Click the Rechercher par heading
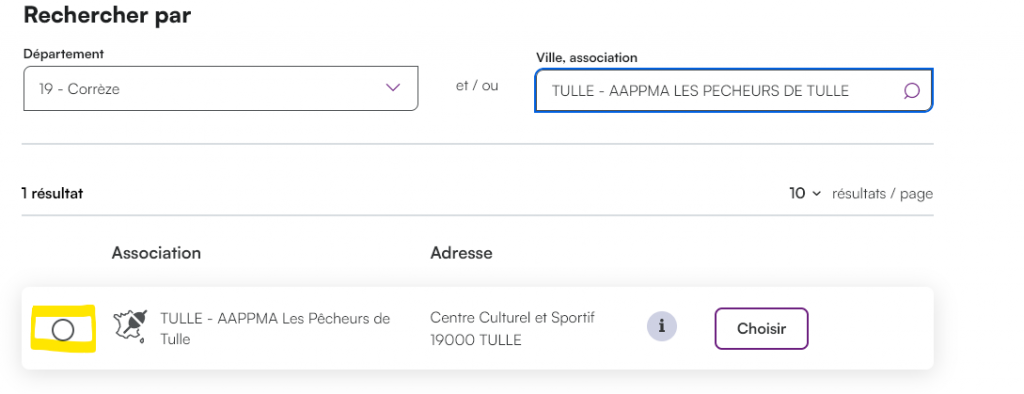This screenshot has height=394, width=1024. [x=107, y=14]
